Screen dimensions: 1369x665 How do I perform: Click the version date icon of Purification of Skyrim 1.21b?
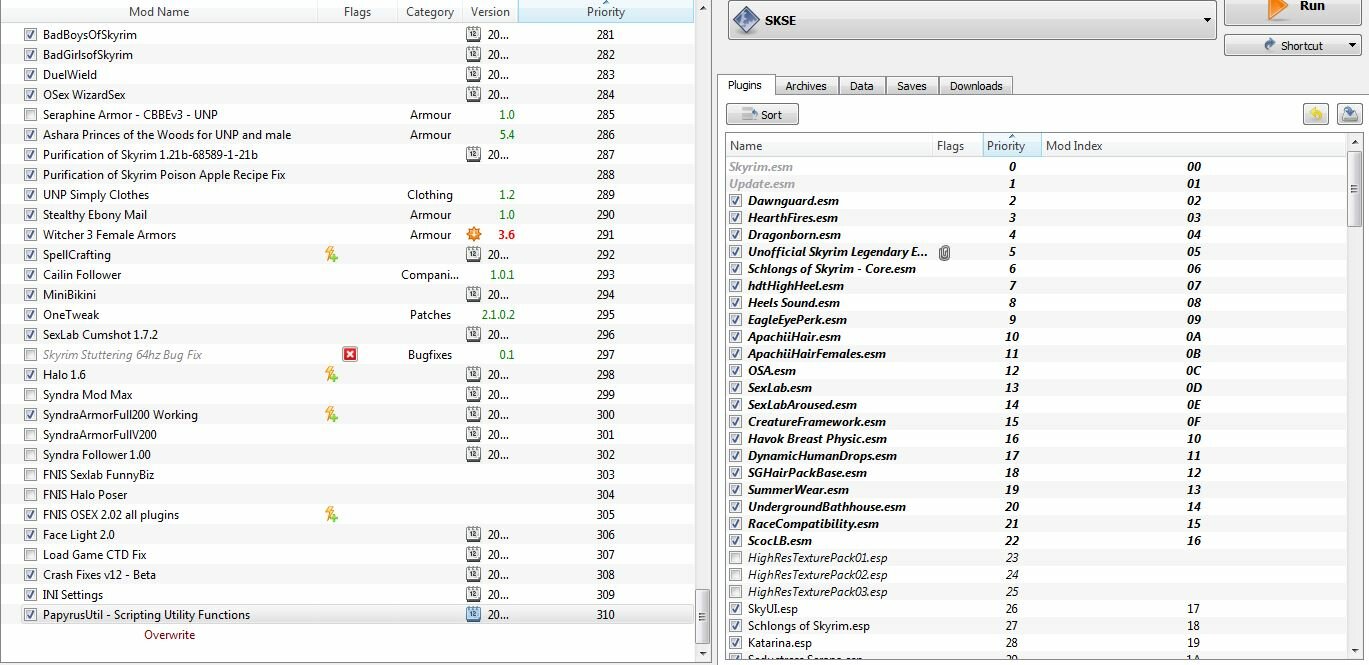pyautogui.click(x=473, y=154)
